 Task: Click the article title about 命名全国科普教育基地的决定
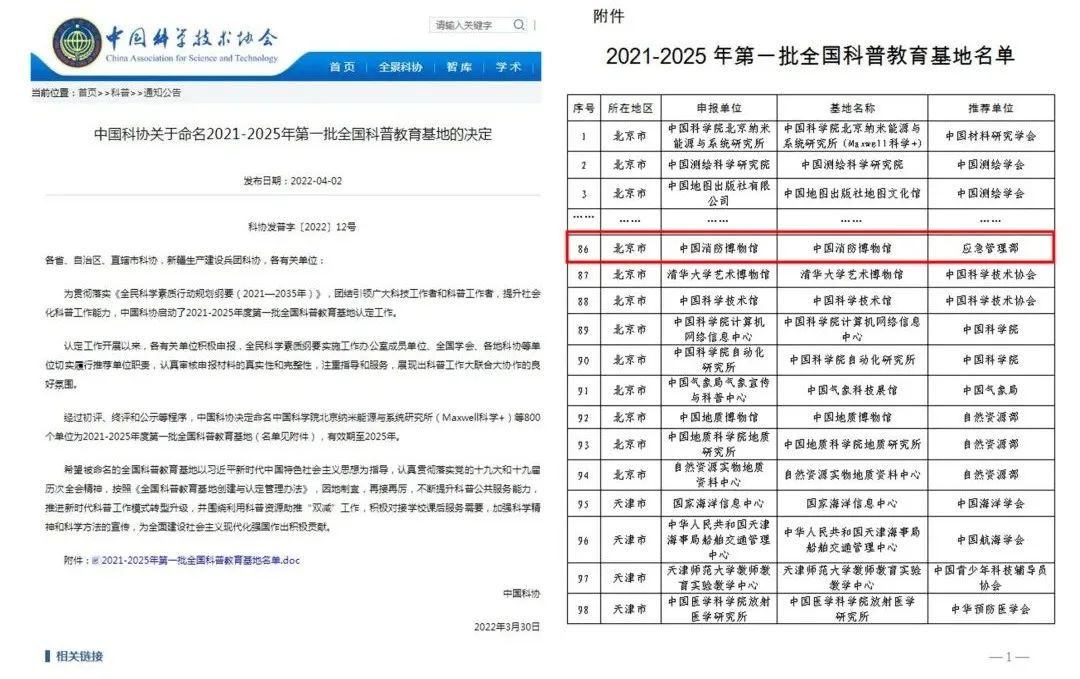(293, 133)
